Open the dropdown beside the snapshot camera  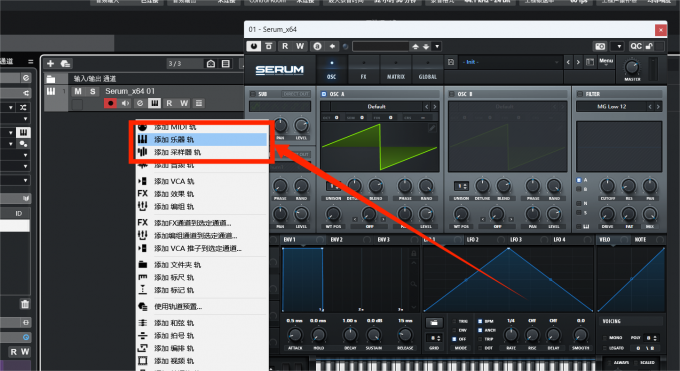[619, 46]
